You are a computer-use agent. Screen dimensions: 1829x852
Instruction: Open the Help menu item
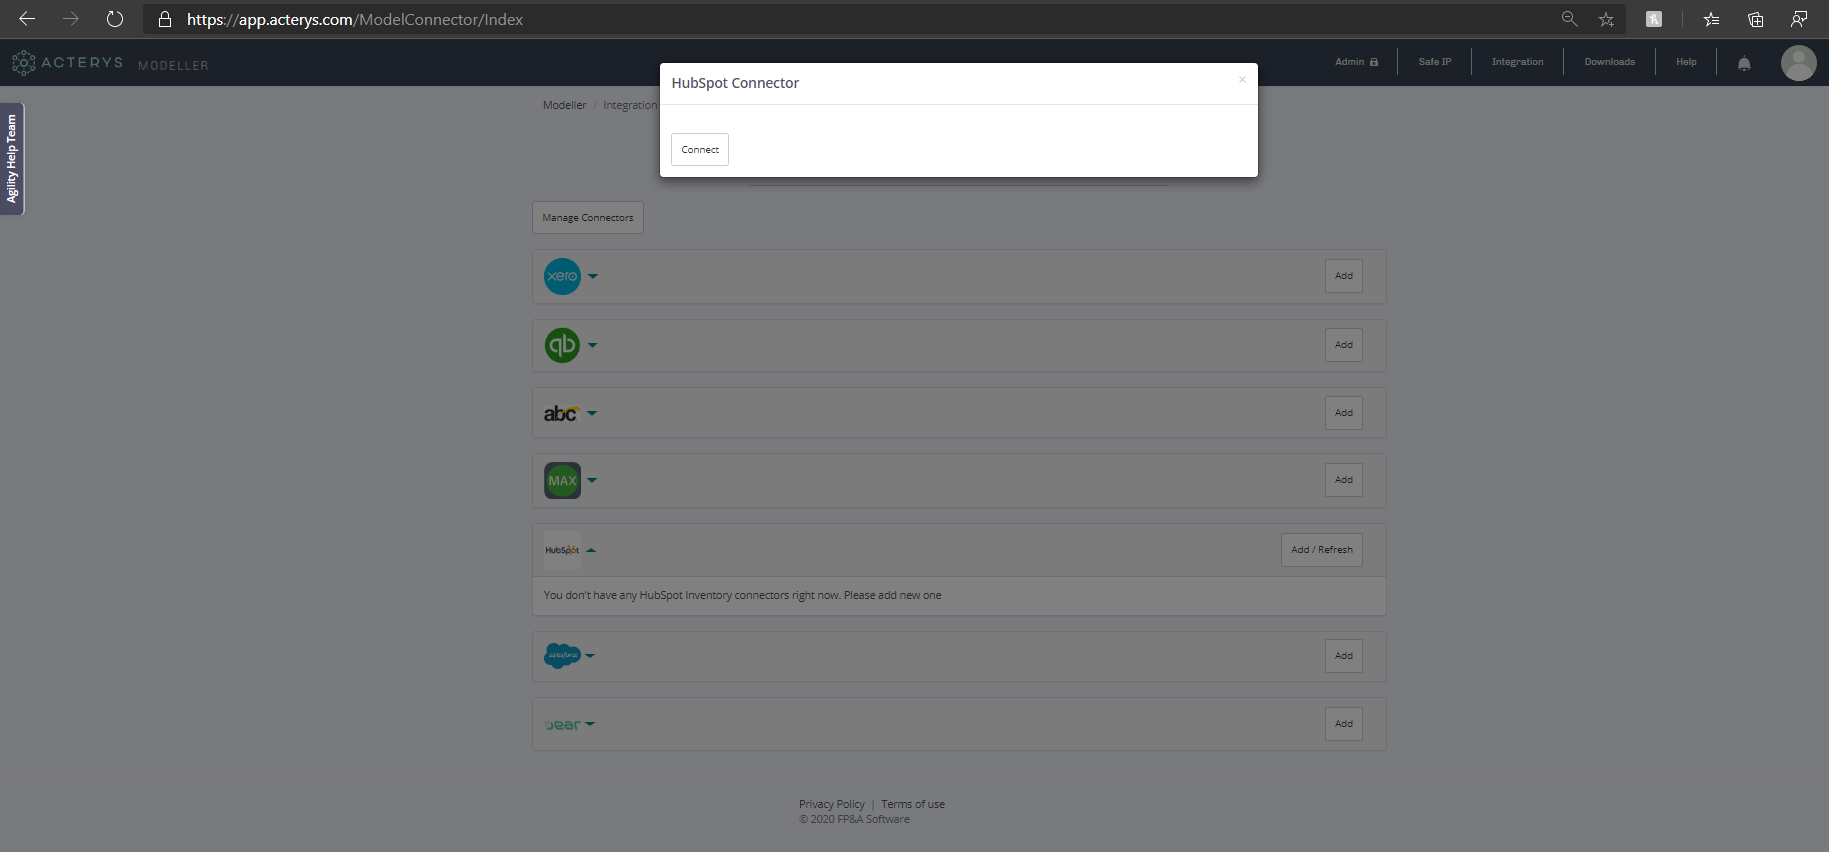pyautogui.click(x=1686, y=62)
